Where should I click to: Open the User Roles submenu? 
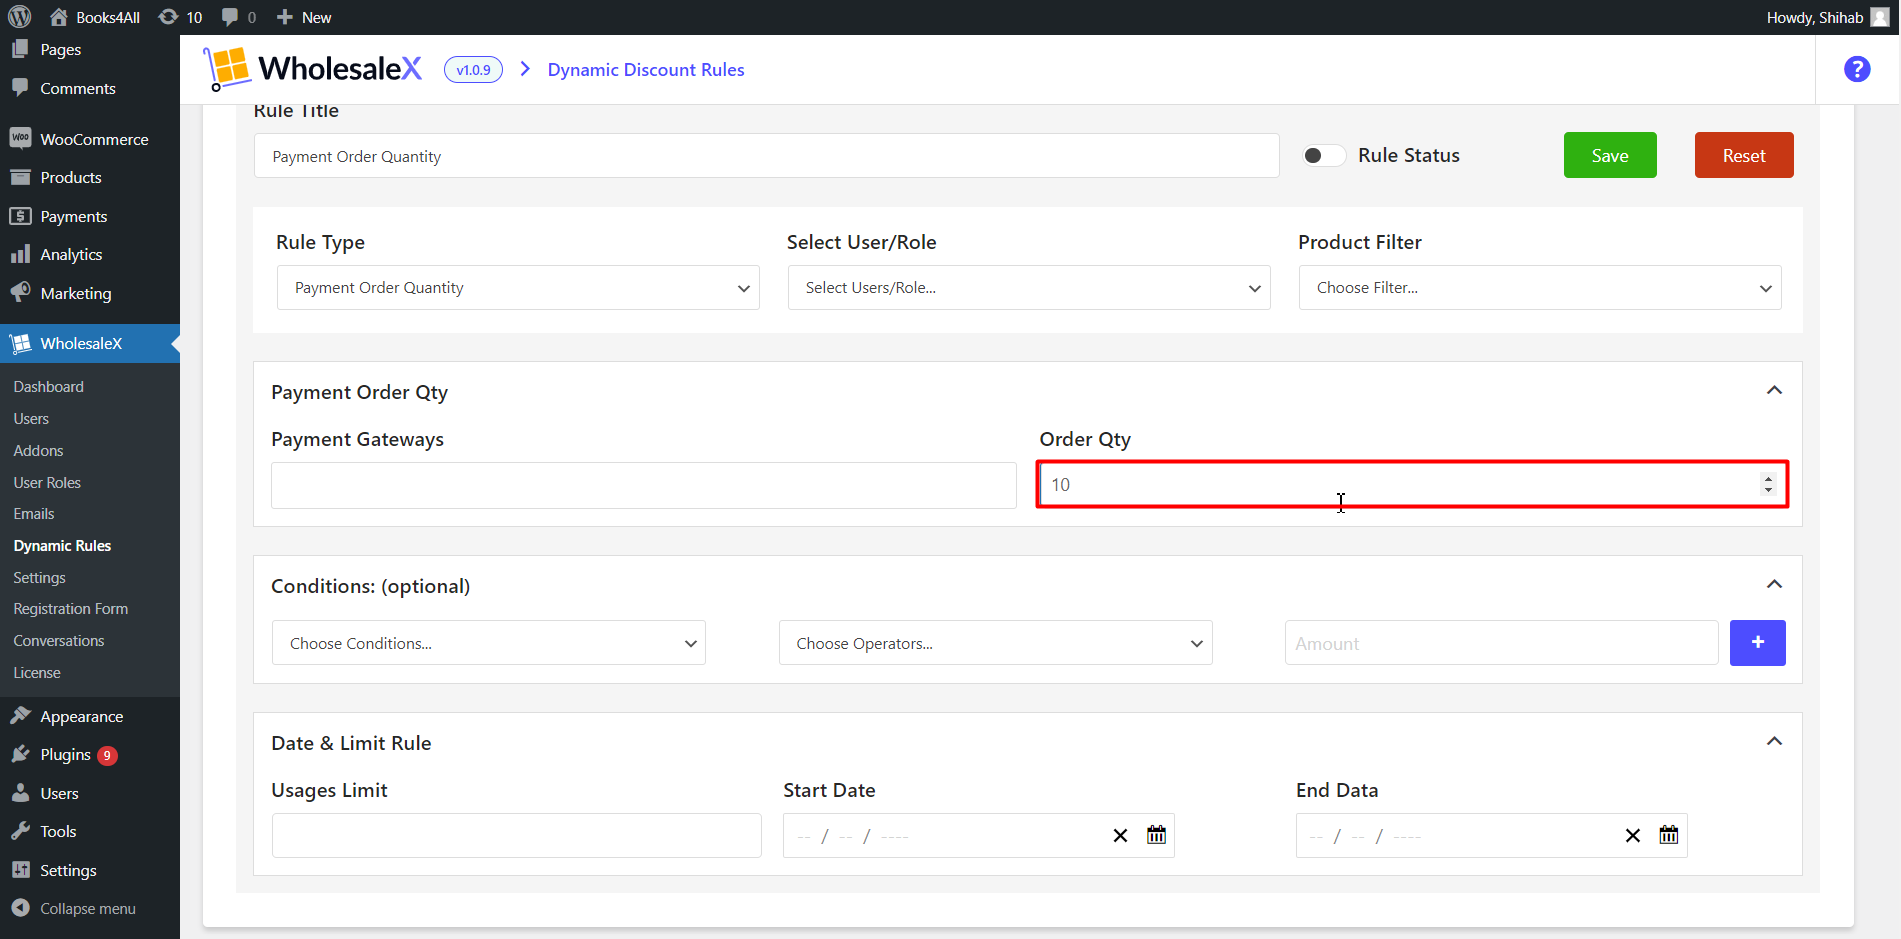[x=47, y=483]
